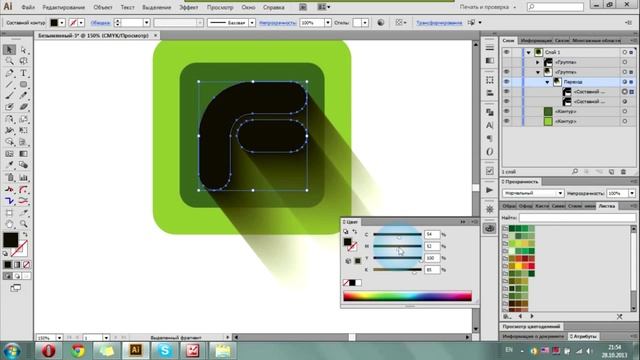Viewport: 640px width, 360px height.
Task: Open Actions panel play icon in dock
Action: pyautogui.click(x=489, y=190)
